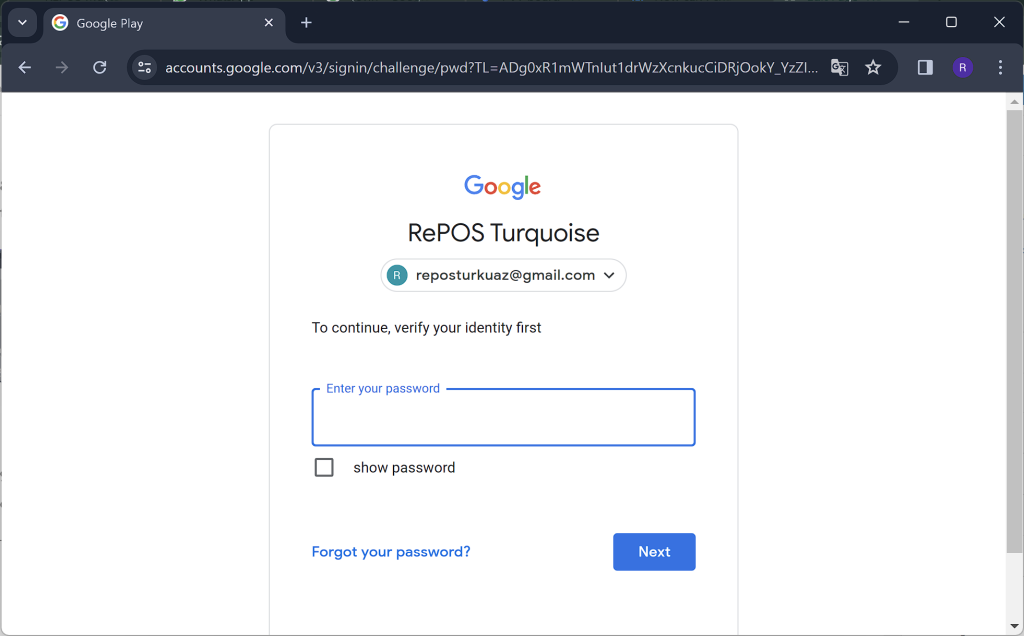The image size is (1024, 636).
Task: Go back to the previous page
Action: coord(25,67)
